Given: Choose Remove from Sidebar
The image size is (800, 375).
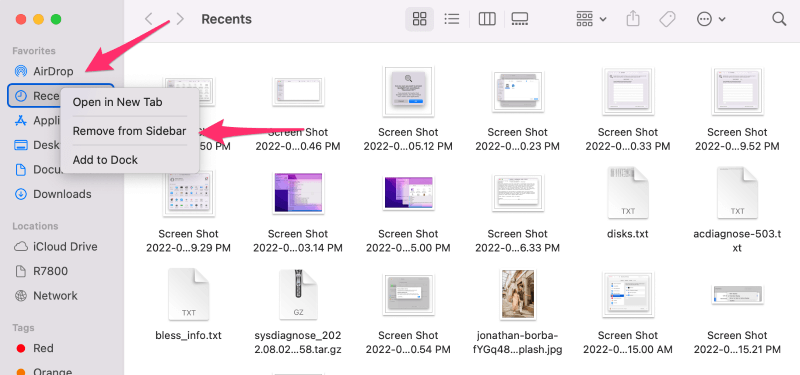Looking at the screenshot, I should pyautogui.click(x=130, y=131).
